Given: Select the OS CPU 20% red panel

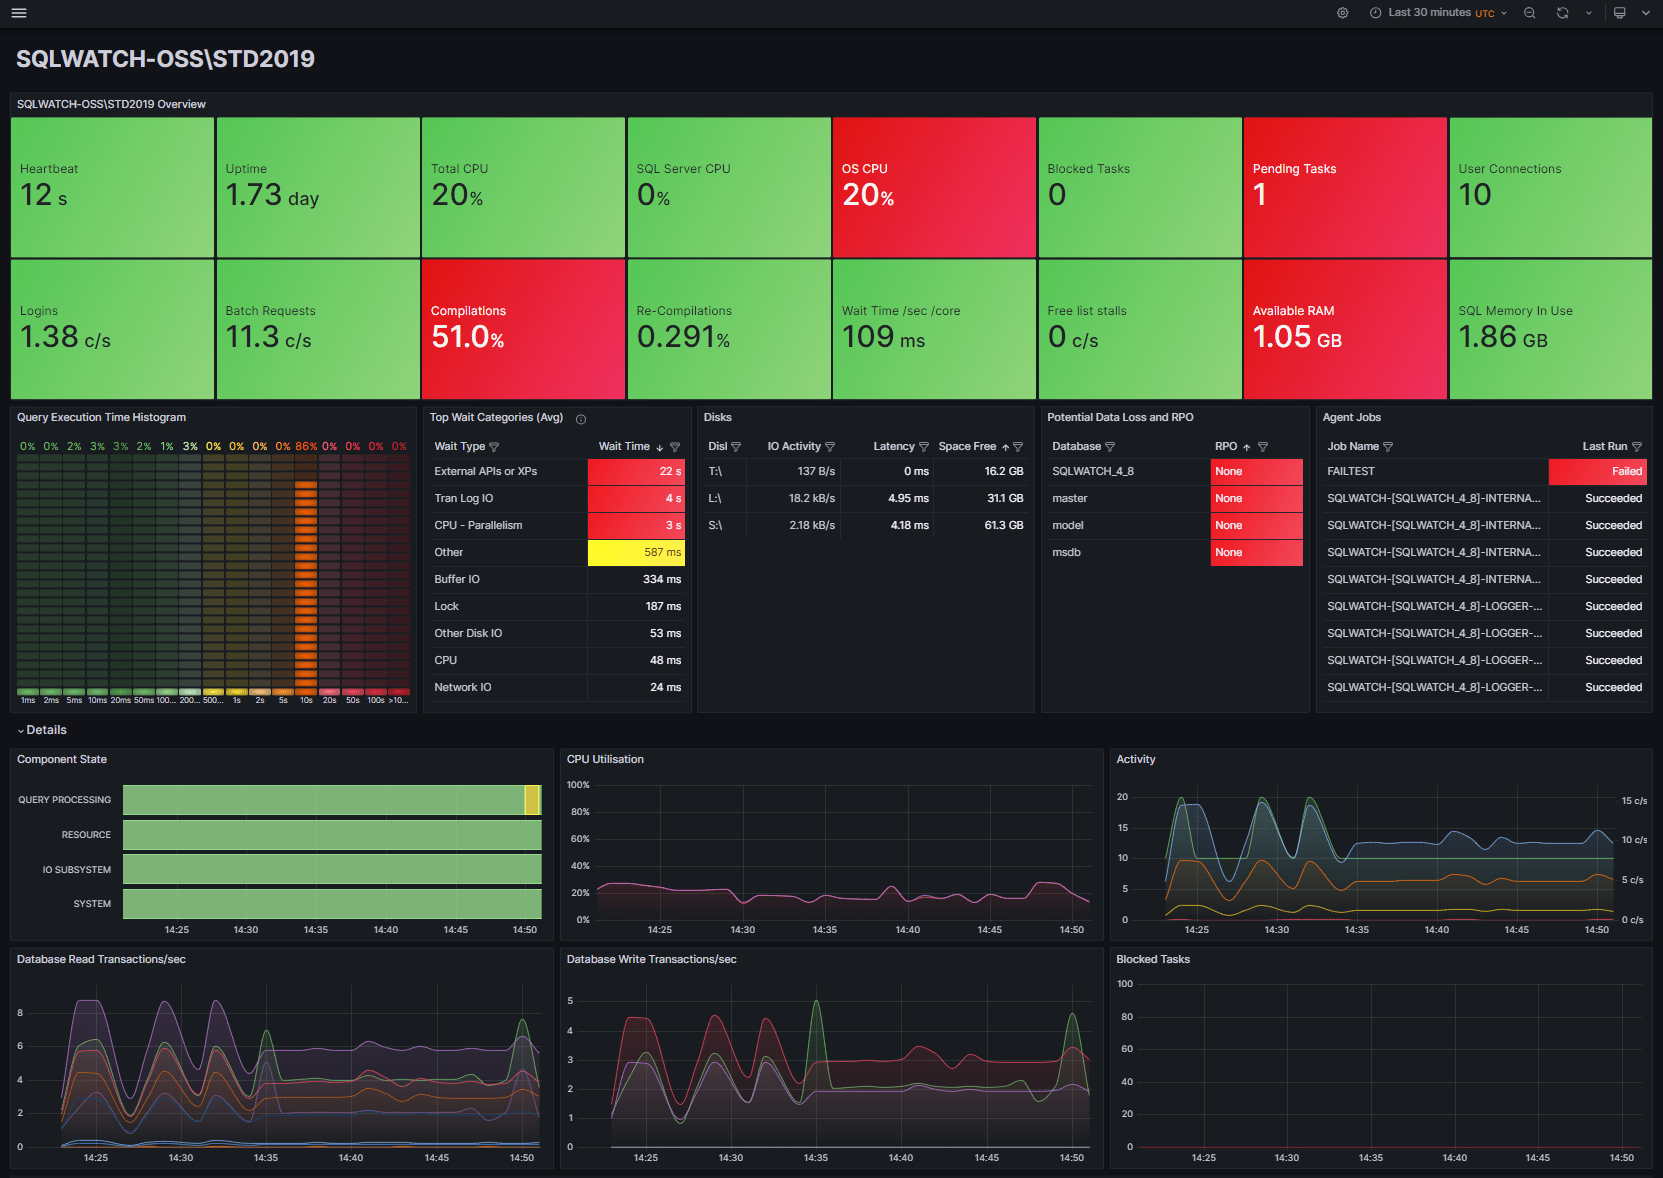Looking at the screenshot, I should [934, 188].
